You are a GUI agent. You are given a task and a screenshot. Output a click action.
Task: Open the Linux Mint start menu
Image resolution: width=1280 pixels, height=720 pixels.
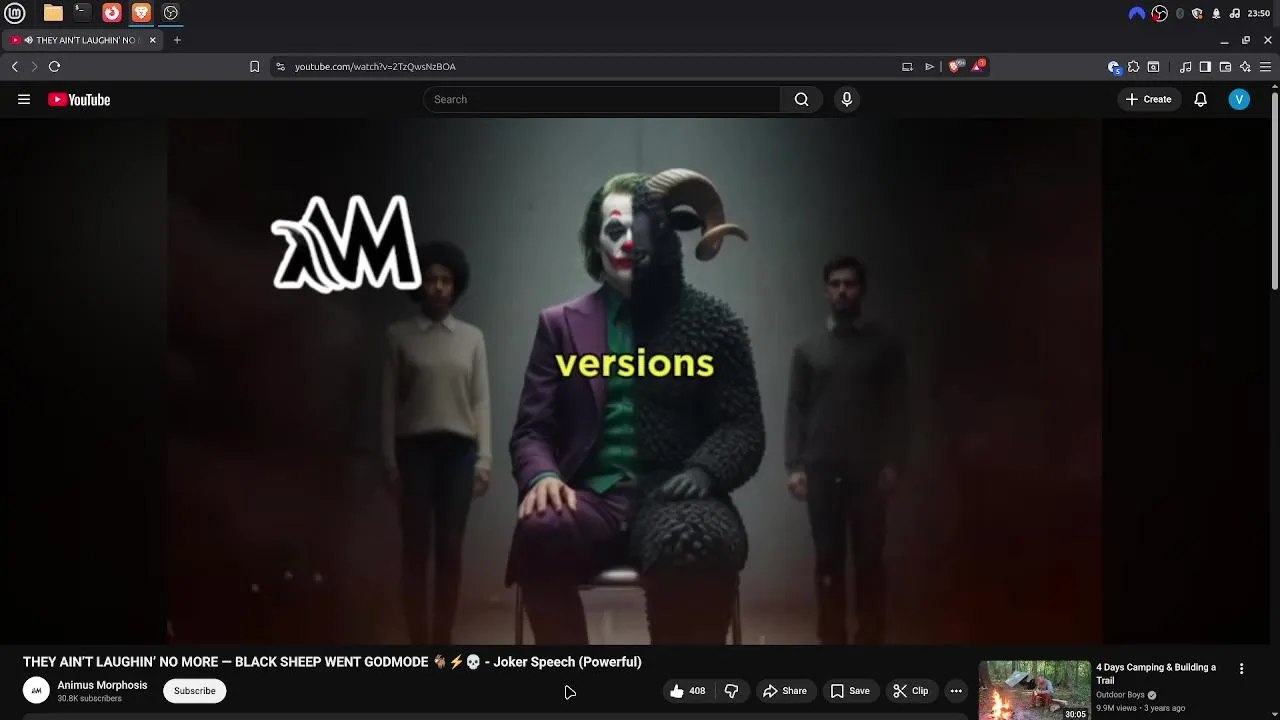click(14, 13)
